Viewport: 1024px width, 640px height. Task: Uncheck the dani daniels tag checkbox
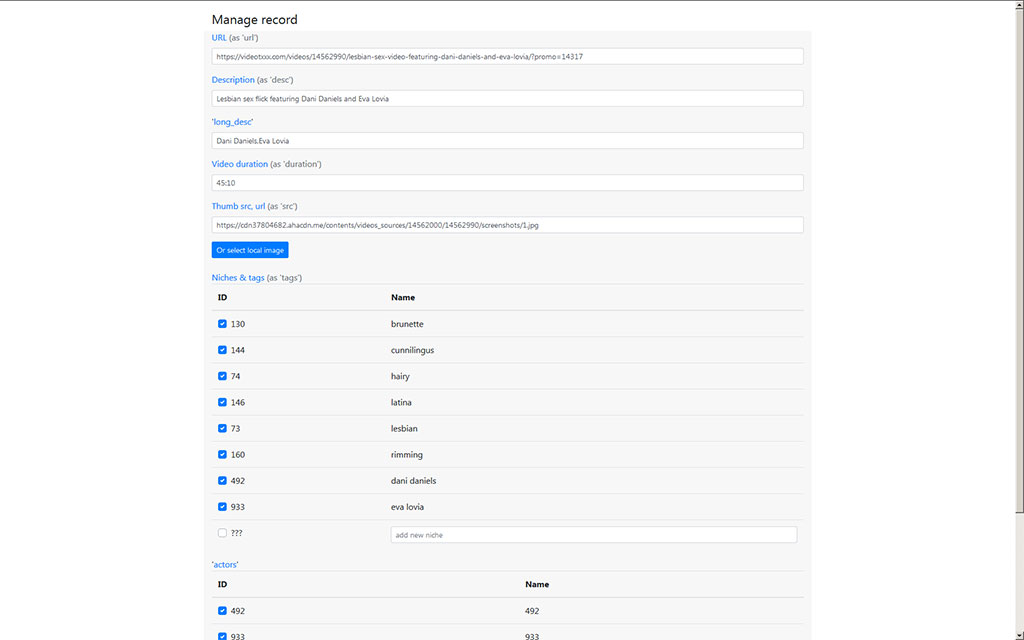pyautogui.click(x=222, y=481)
